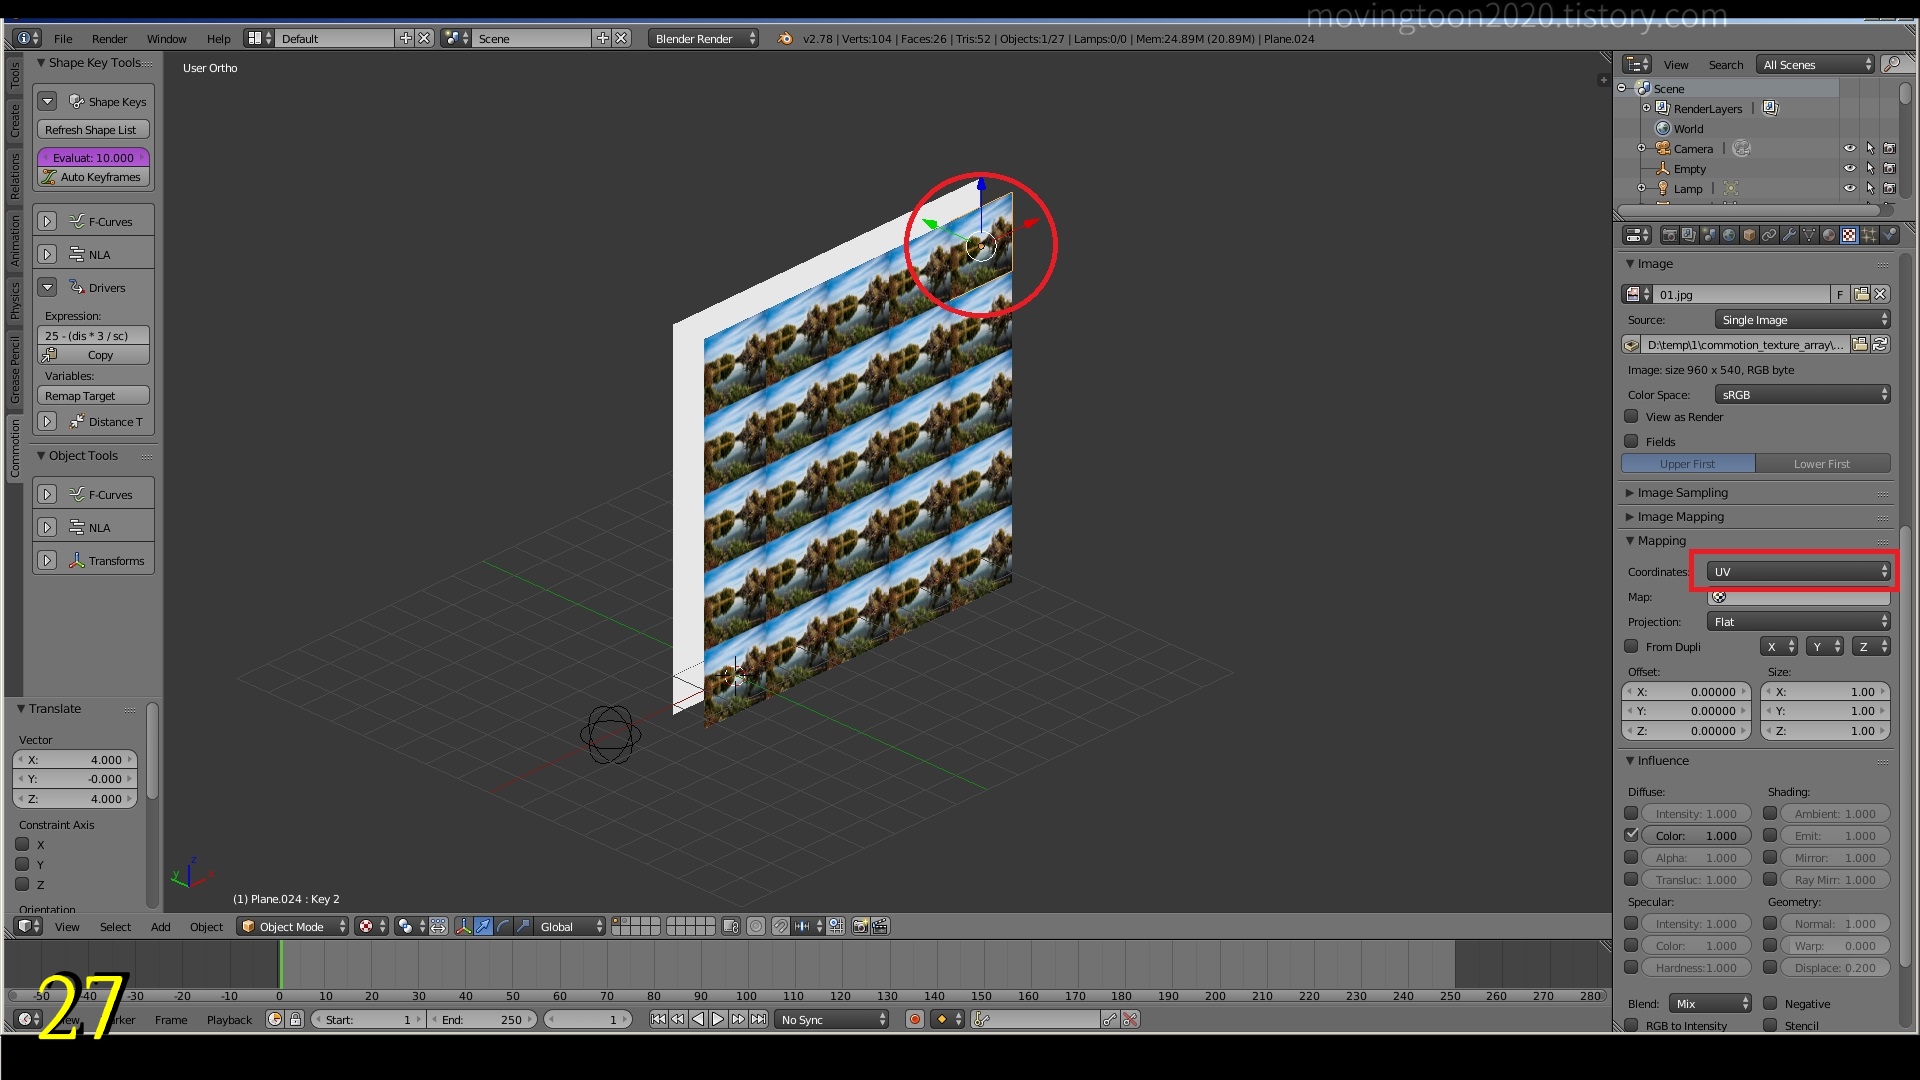Image resolution: width=1920 pixels, height=1080 pixels.
Task: Open image file browser icon next to 01.jpg
Action: pyautogui.click(x=1861, y=294)
